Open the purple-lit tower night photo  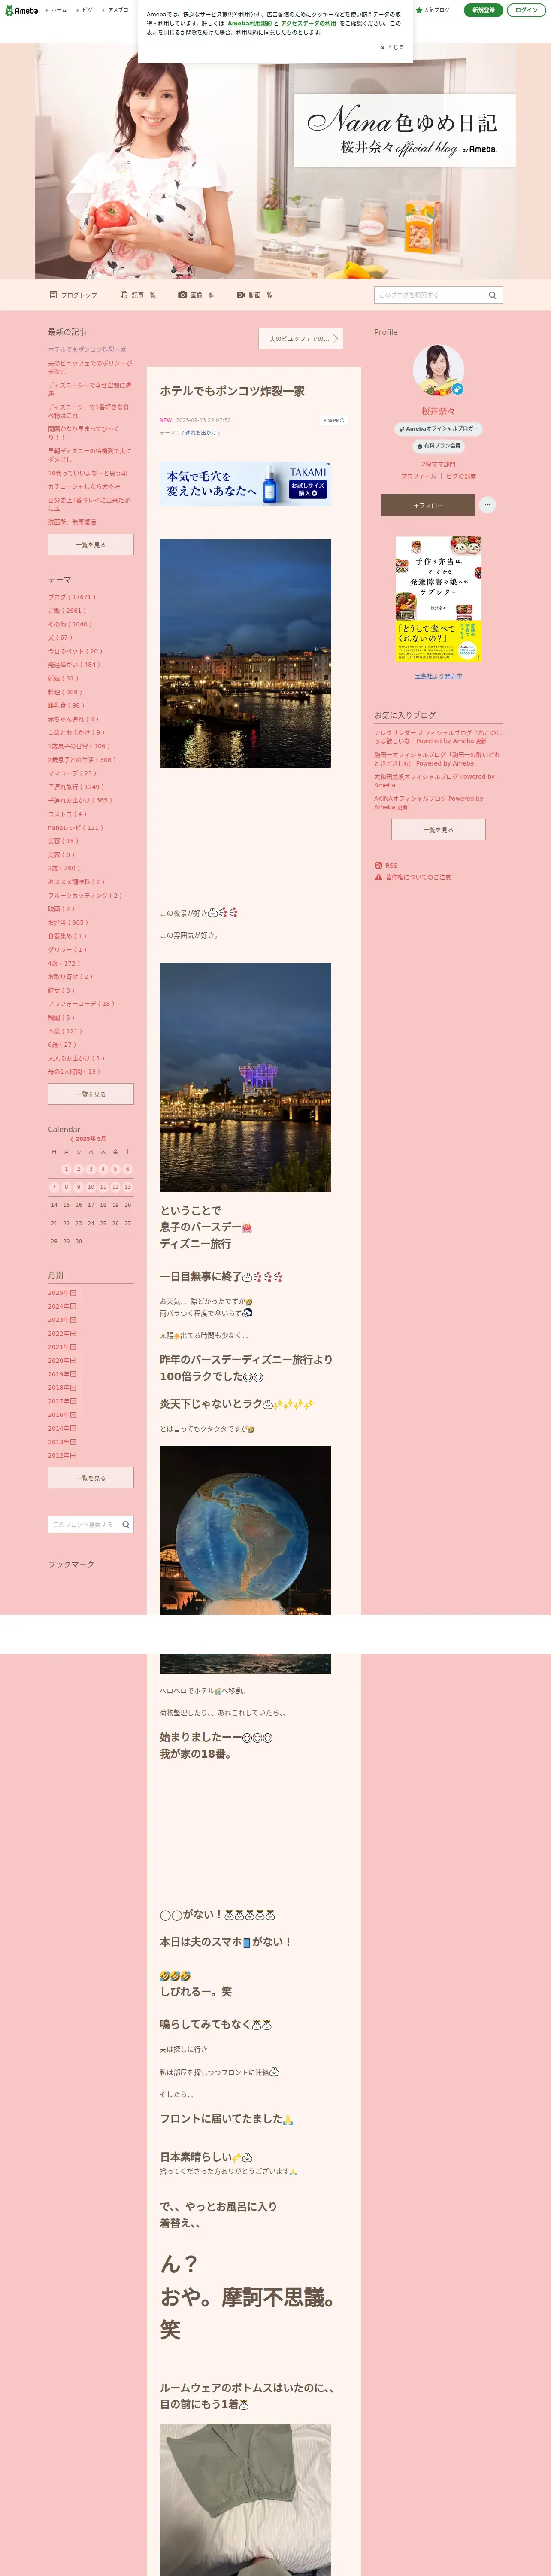[x=245, y=1077]
